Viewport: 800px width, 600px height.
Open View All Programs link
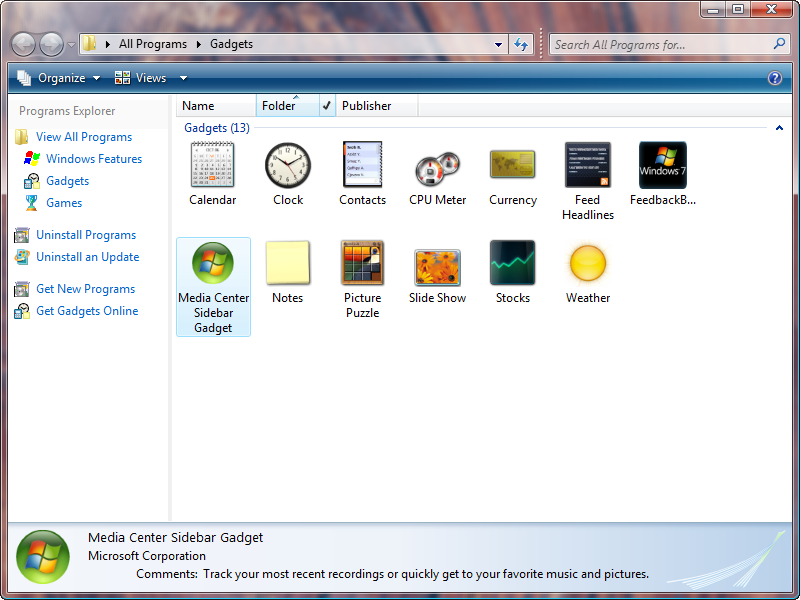click(x=84, y=137)
